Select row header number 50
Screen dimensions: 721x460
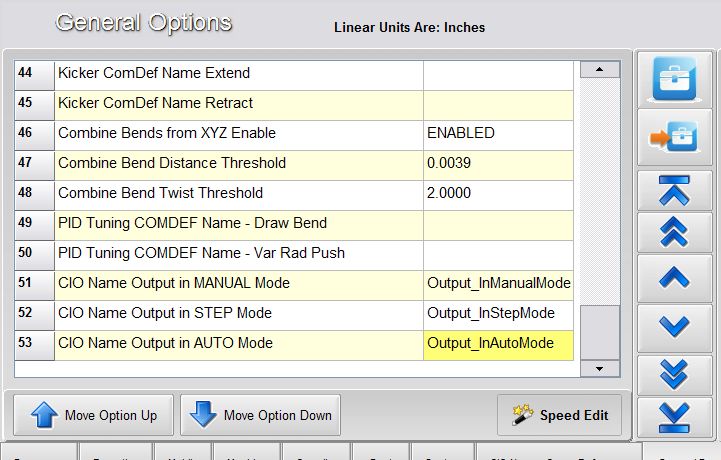(x=26, y=253)
